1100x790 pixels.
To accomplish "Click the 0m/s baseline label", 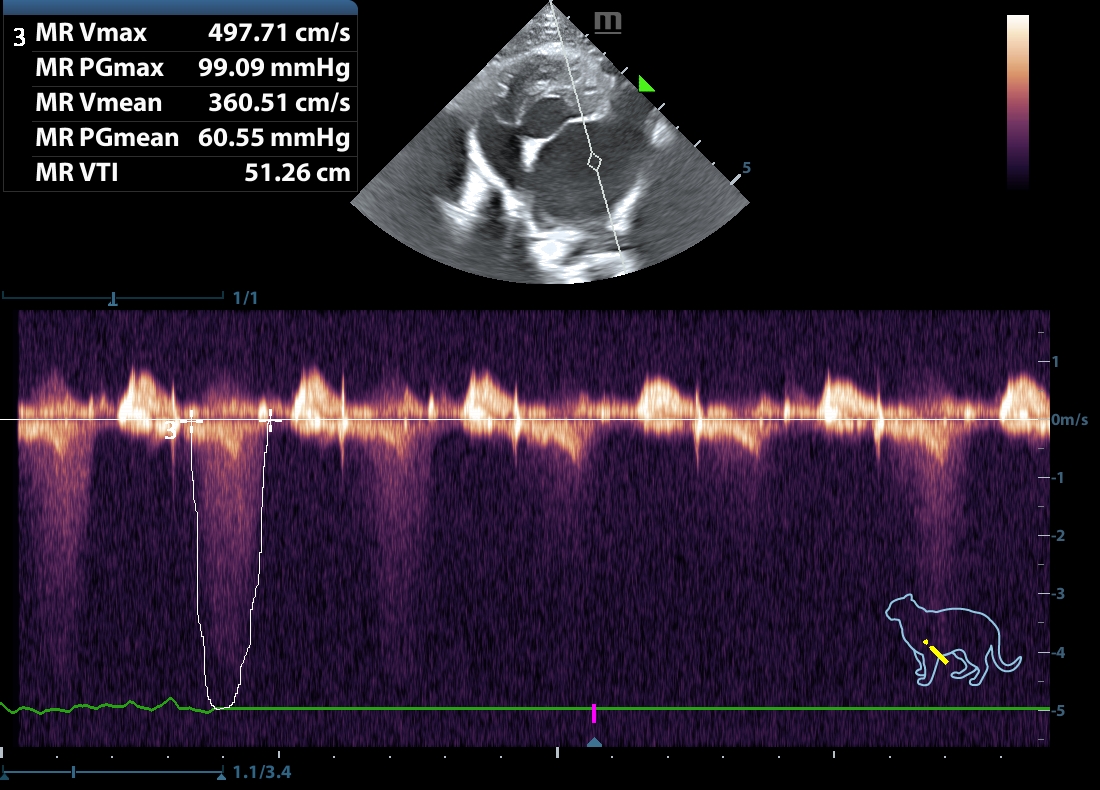I will coord(1068,421).
